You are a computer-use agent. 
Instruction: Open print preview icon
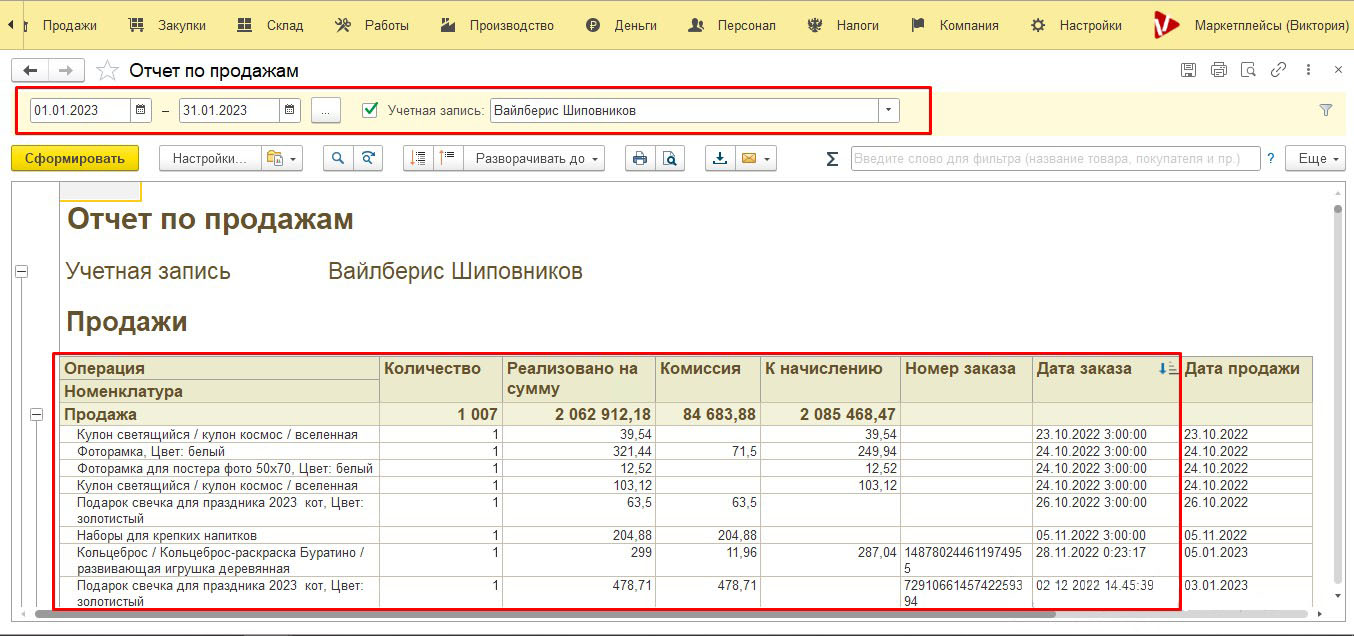pyautogui.click(x=670, y=158)
